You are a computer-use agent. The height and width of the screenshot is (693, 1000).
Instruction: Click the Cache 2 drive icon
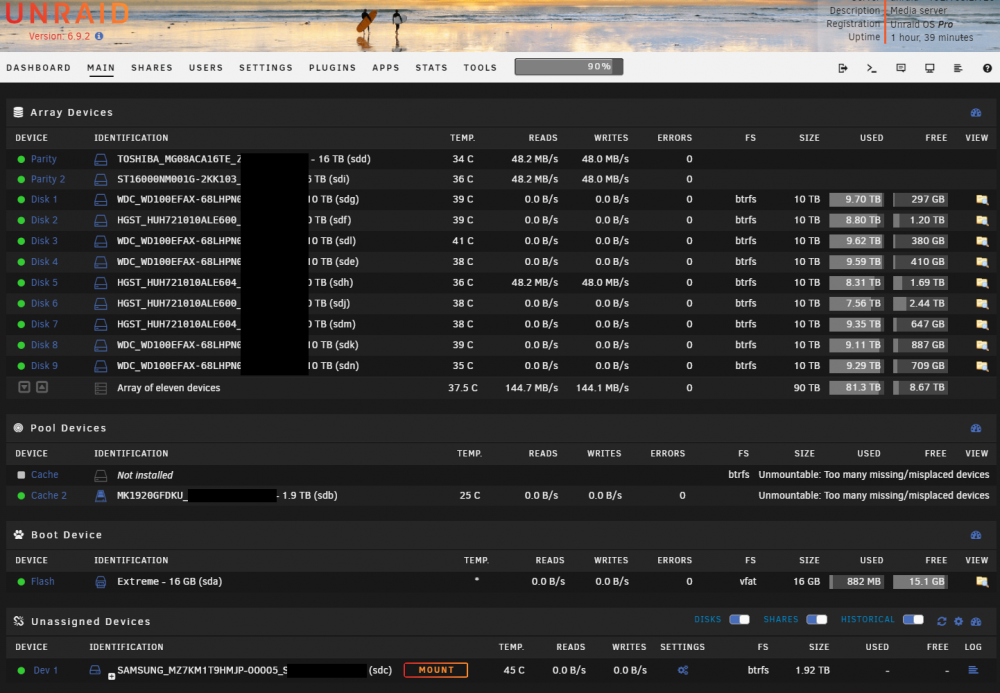(x=101, y=495)
